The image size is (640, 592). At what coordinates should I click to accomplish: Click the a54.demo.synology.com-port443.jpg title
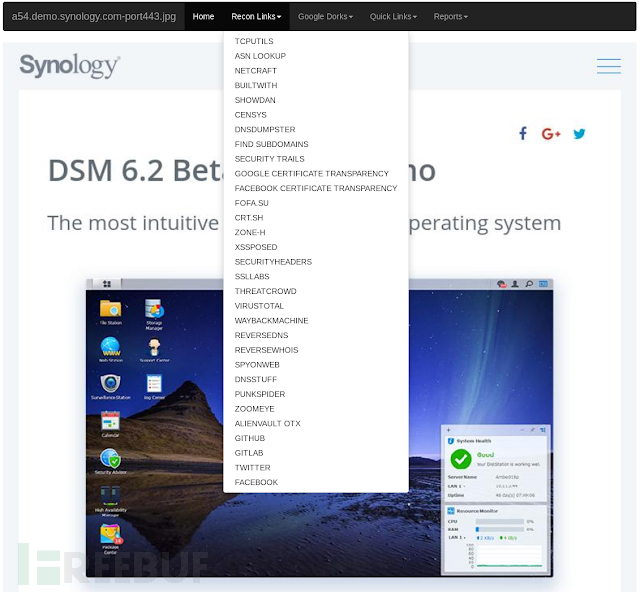pos(94,16)
